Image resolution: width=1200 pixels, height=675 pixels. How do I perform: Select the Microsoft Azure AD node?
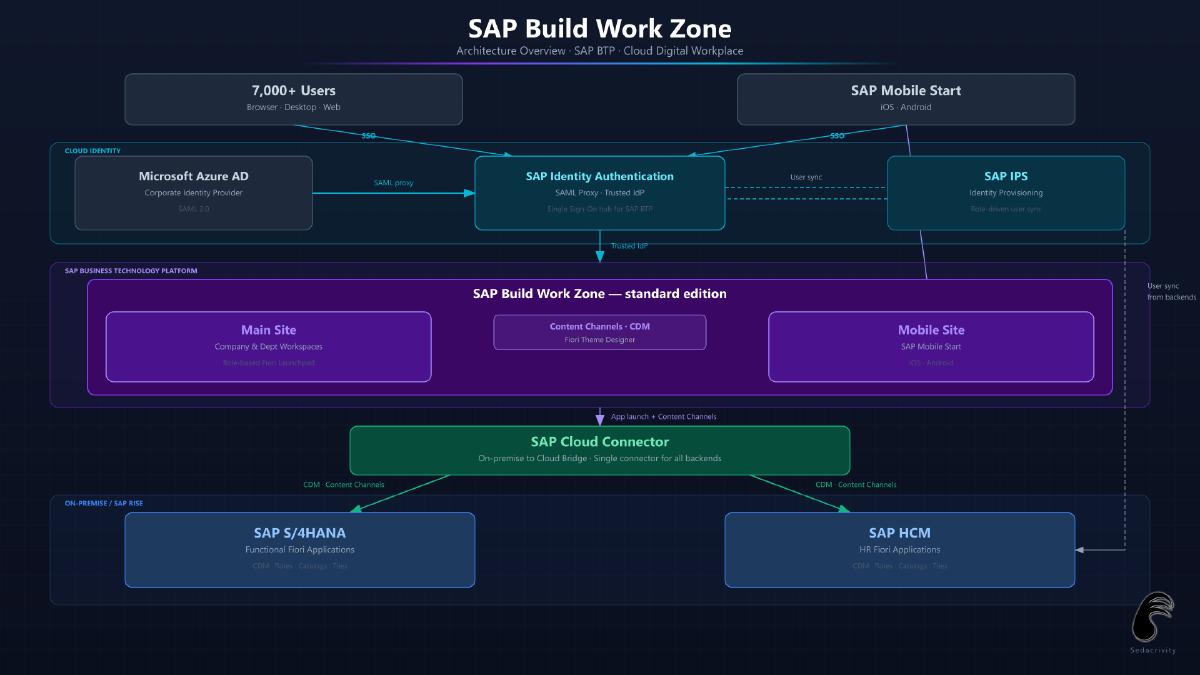tap(193, 192)
